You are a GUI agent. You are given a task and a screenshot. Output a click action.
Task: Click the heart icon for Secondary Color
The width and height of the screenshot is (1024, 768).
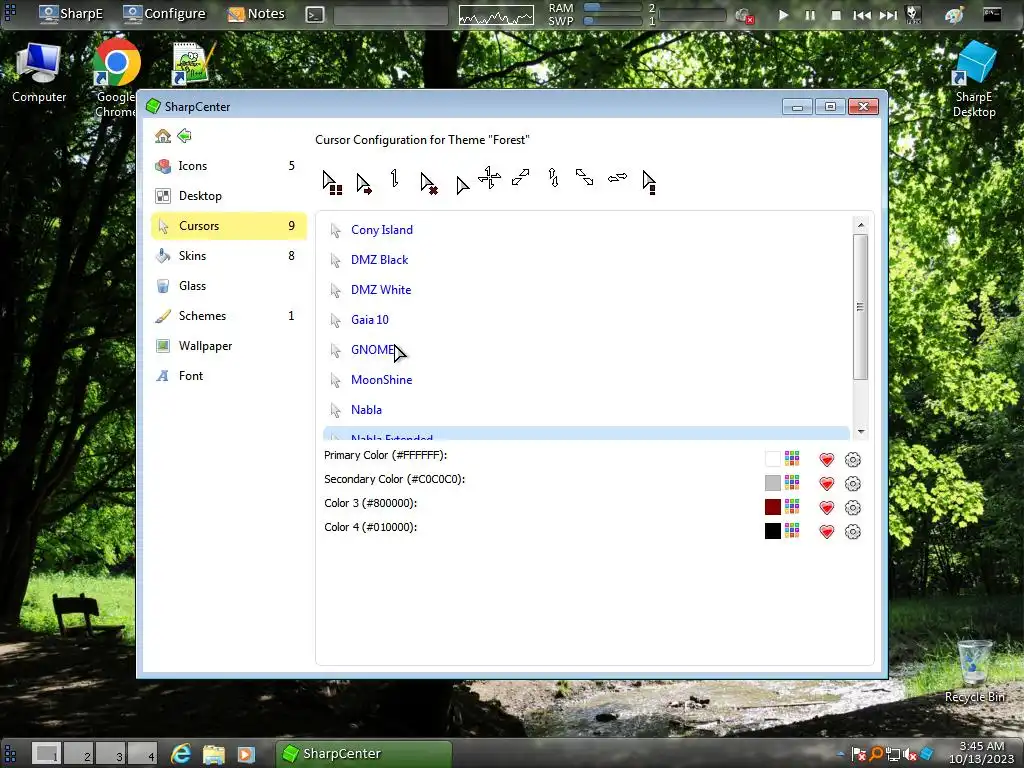click(827, 484)
